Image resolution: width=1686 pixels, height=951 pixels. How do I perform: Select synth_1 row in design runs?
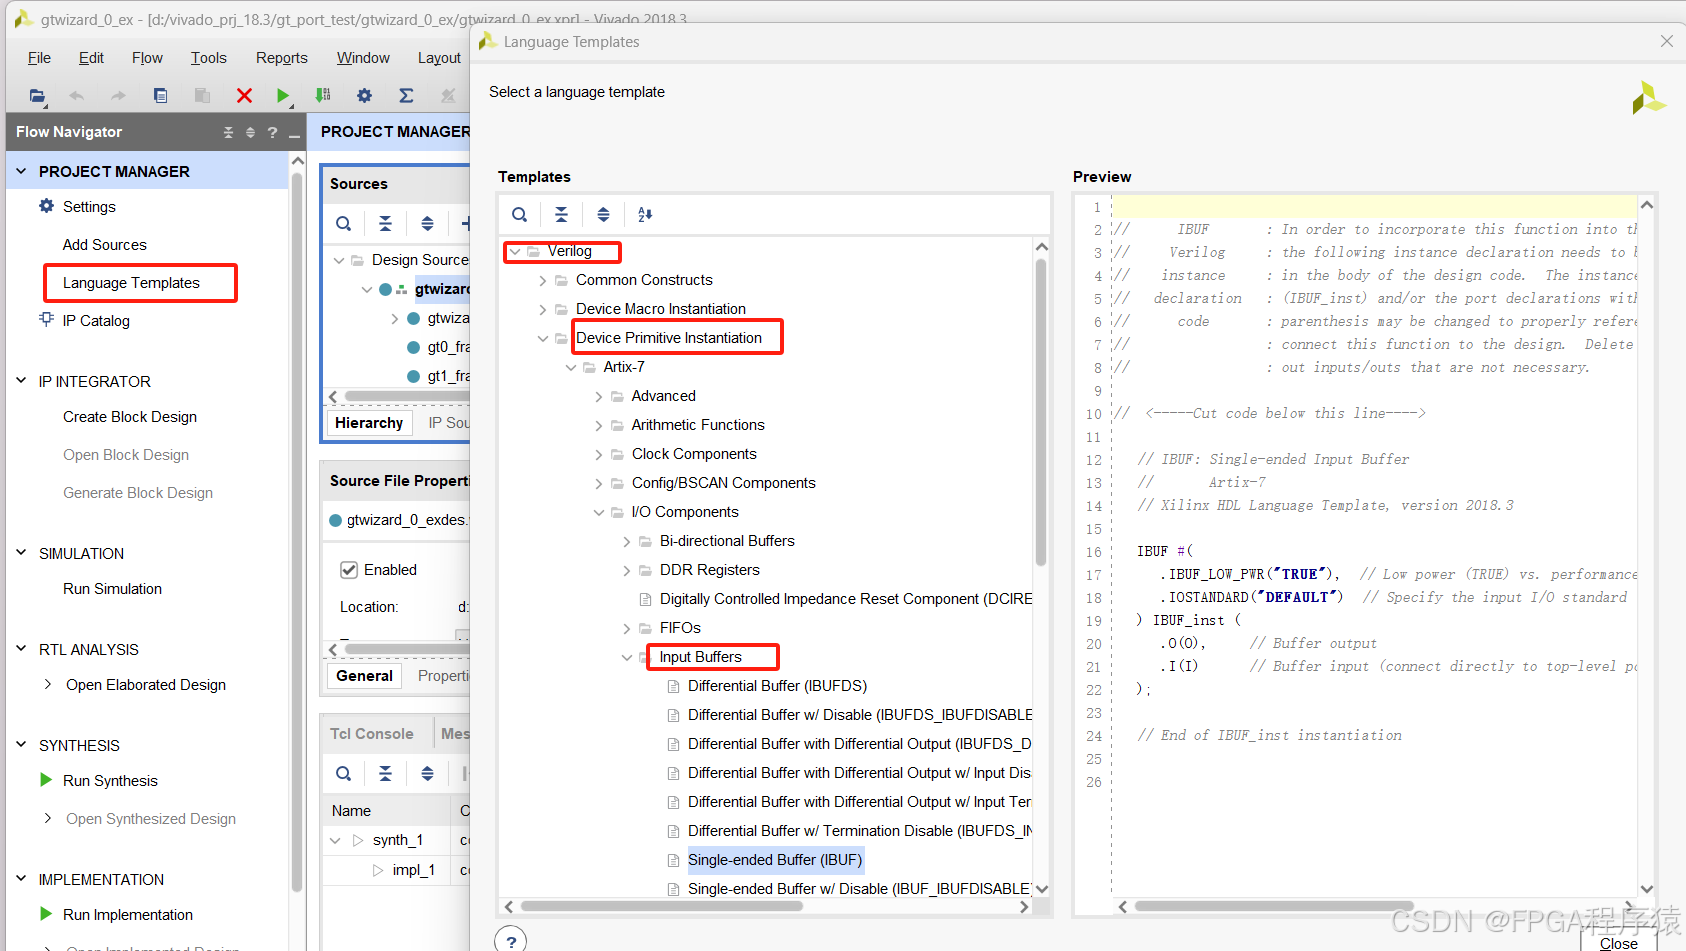pyautogui.click(x=398, y=840)
